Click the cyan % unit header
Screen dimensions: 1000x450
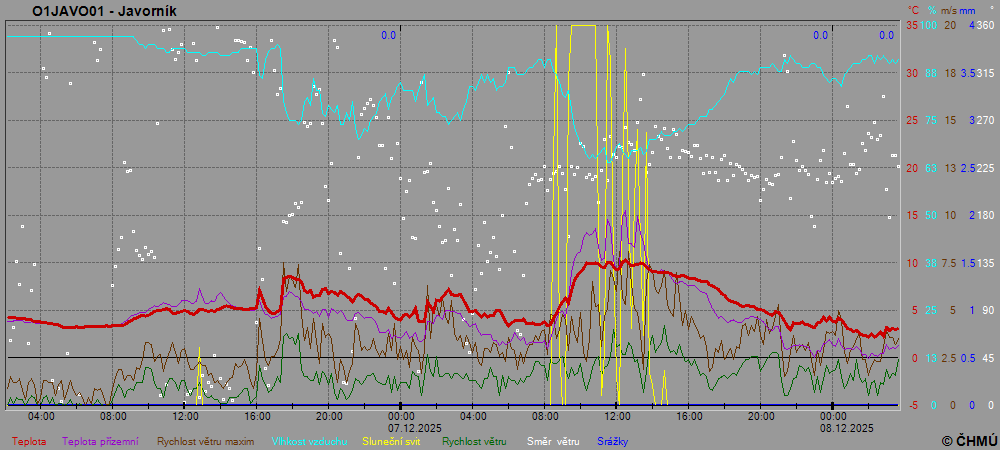pos(930,10)
